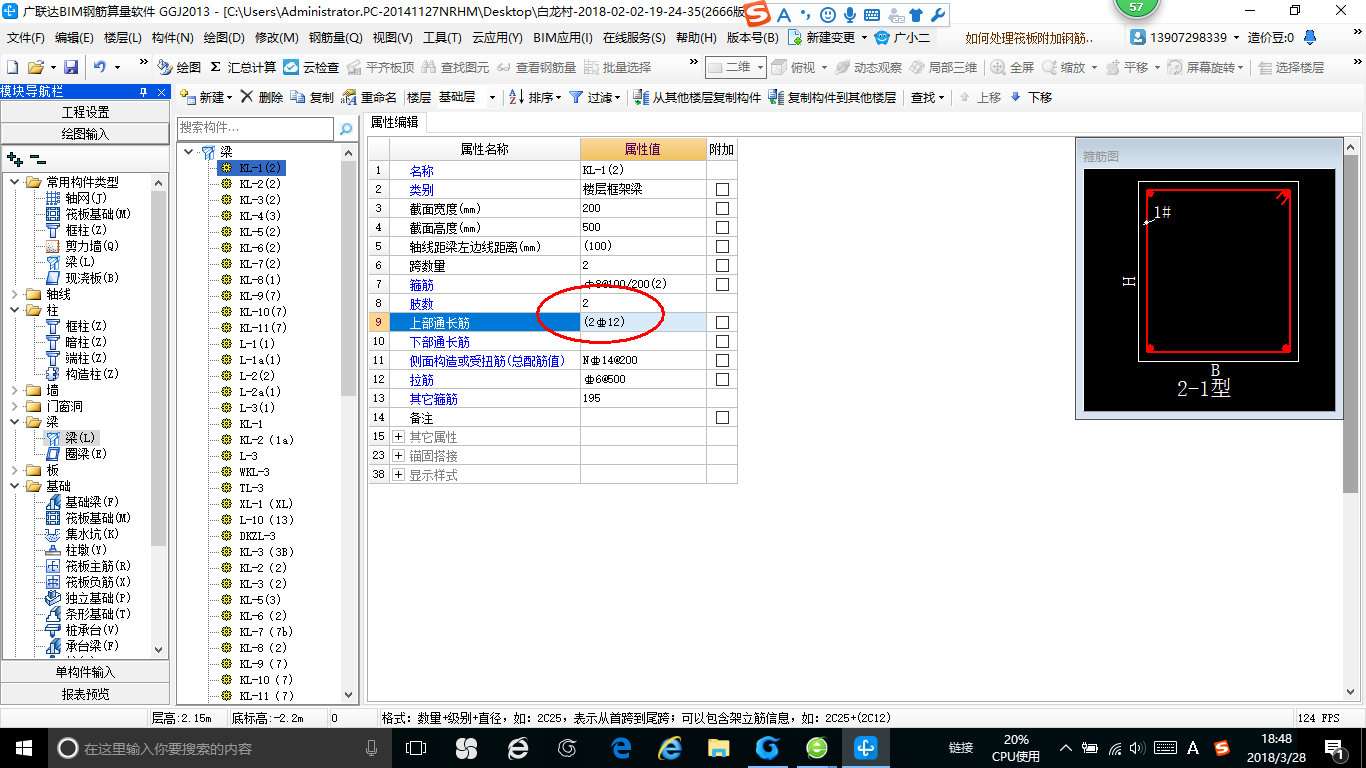
Task: Click the new file icon
Action: [12, 67]
